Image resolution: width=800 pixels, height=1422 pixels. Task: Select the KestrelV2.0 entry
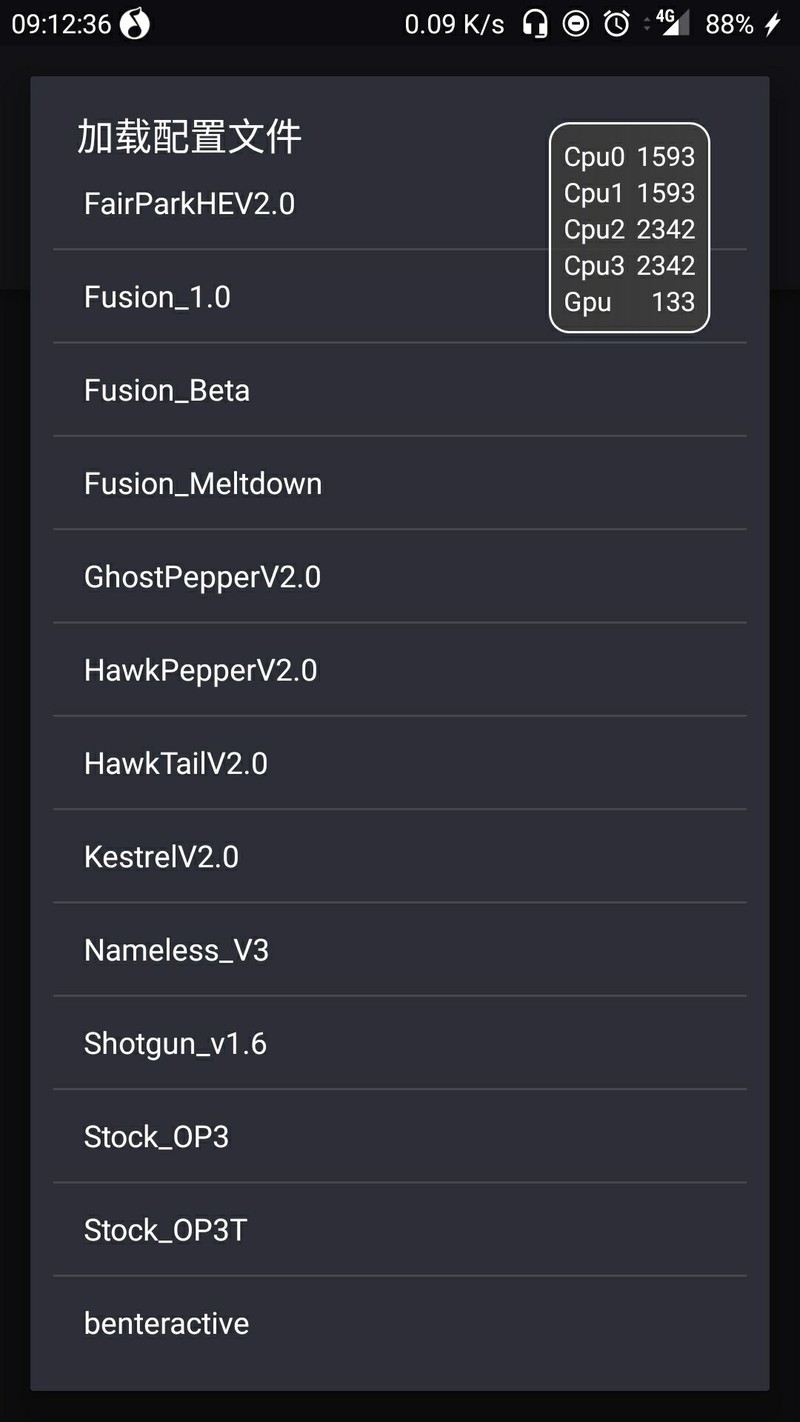click(x=399, y=856)
